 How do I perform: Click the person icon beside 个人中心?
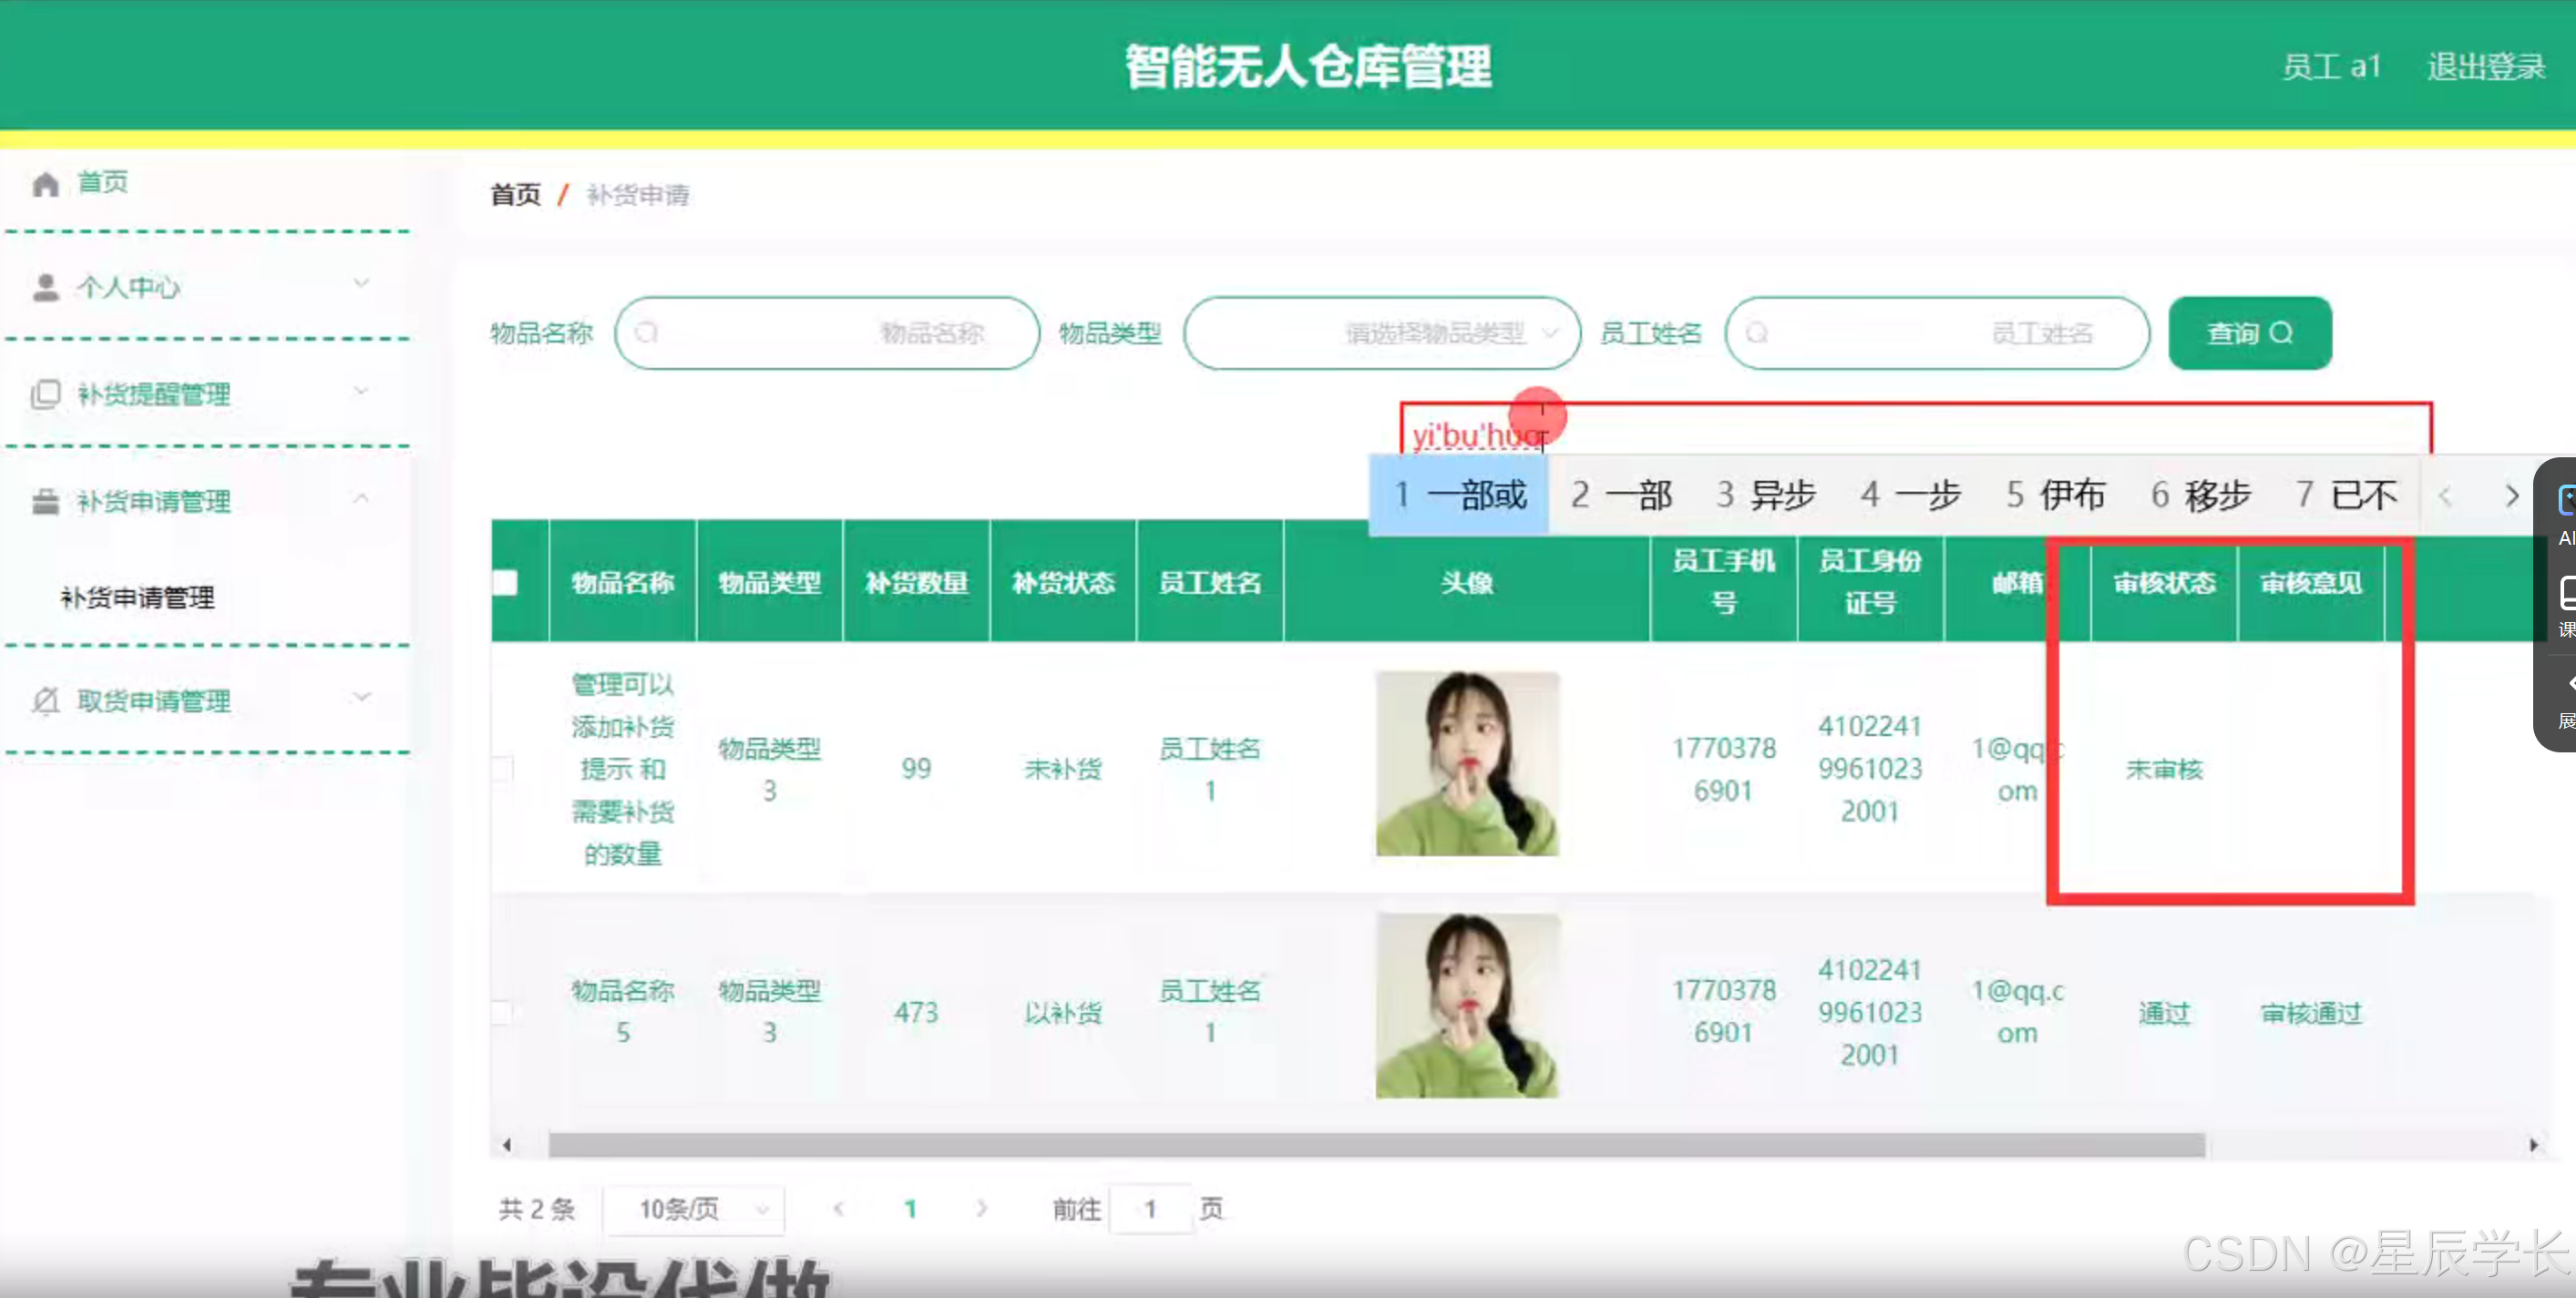tap(45, 288)
